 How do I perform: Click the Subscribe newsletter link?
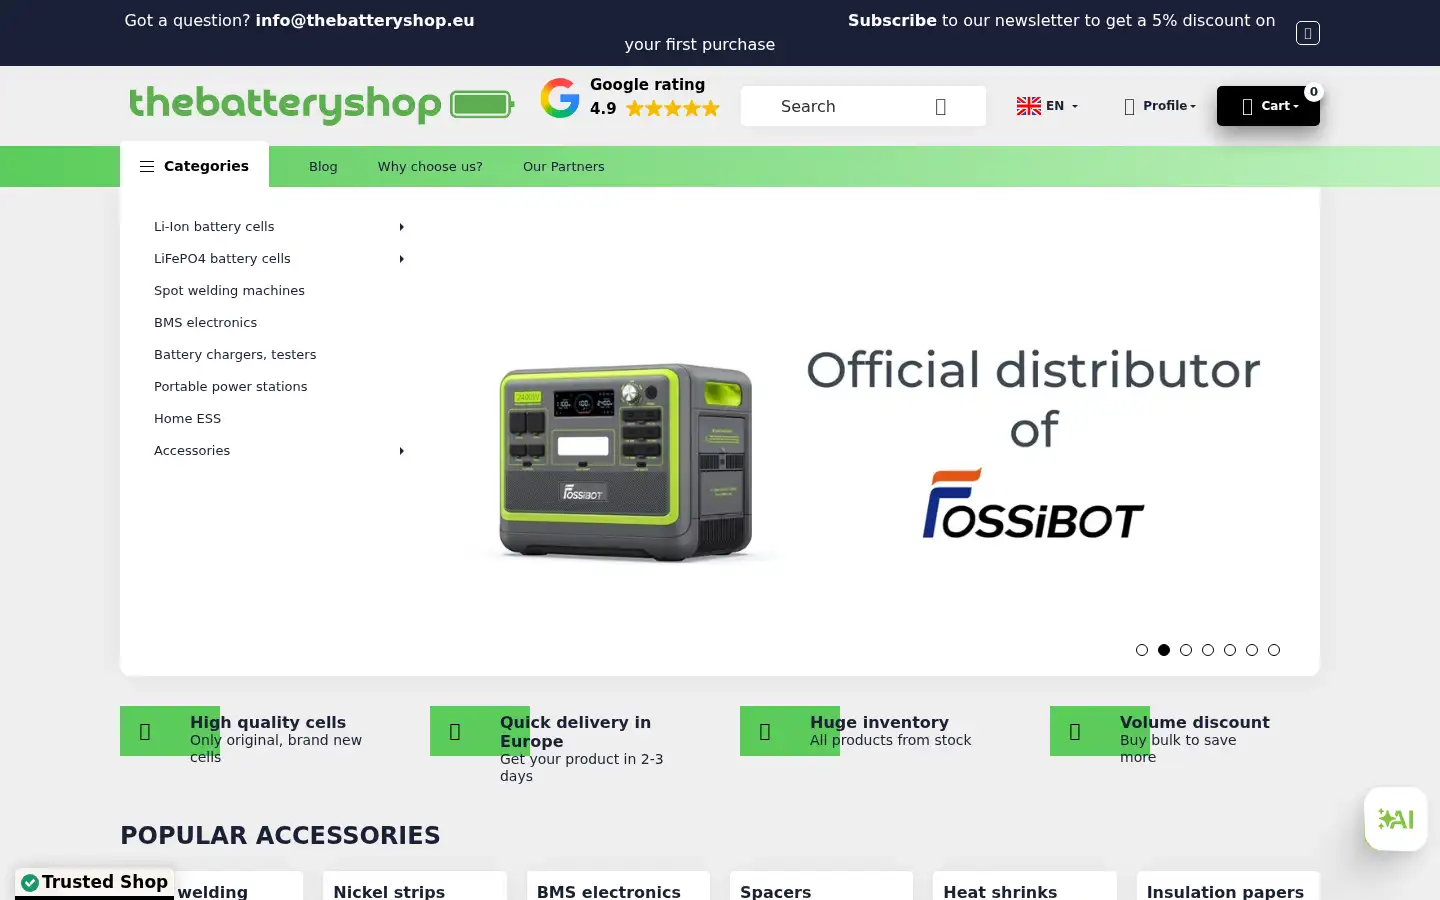[x=892, y=21]
